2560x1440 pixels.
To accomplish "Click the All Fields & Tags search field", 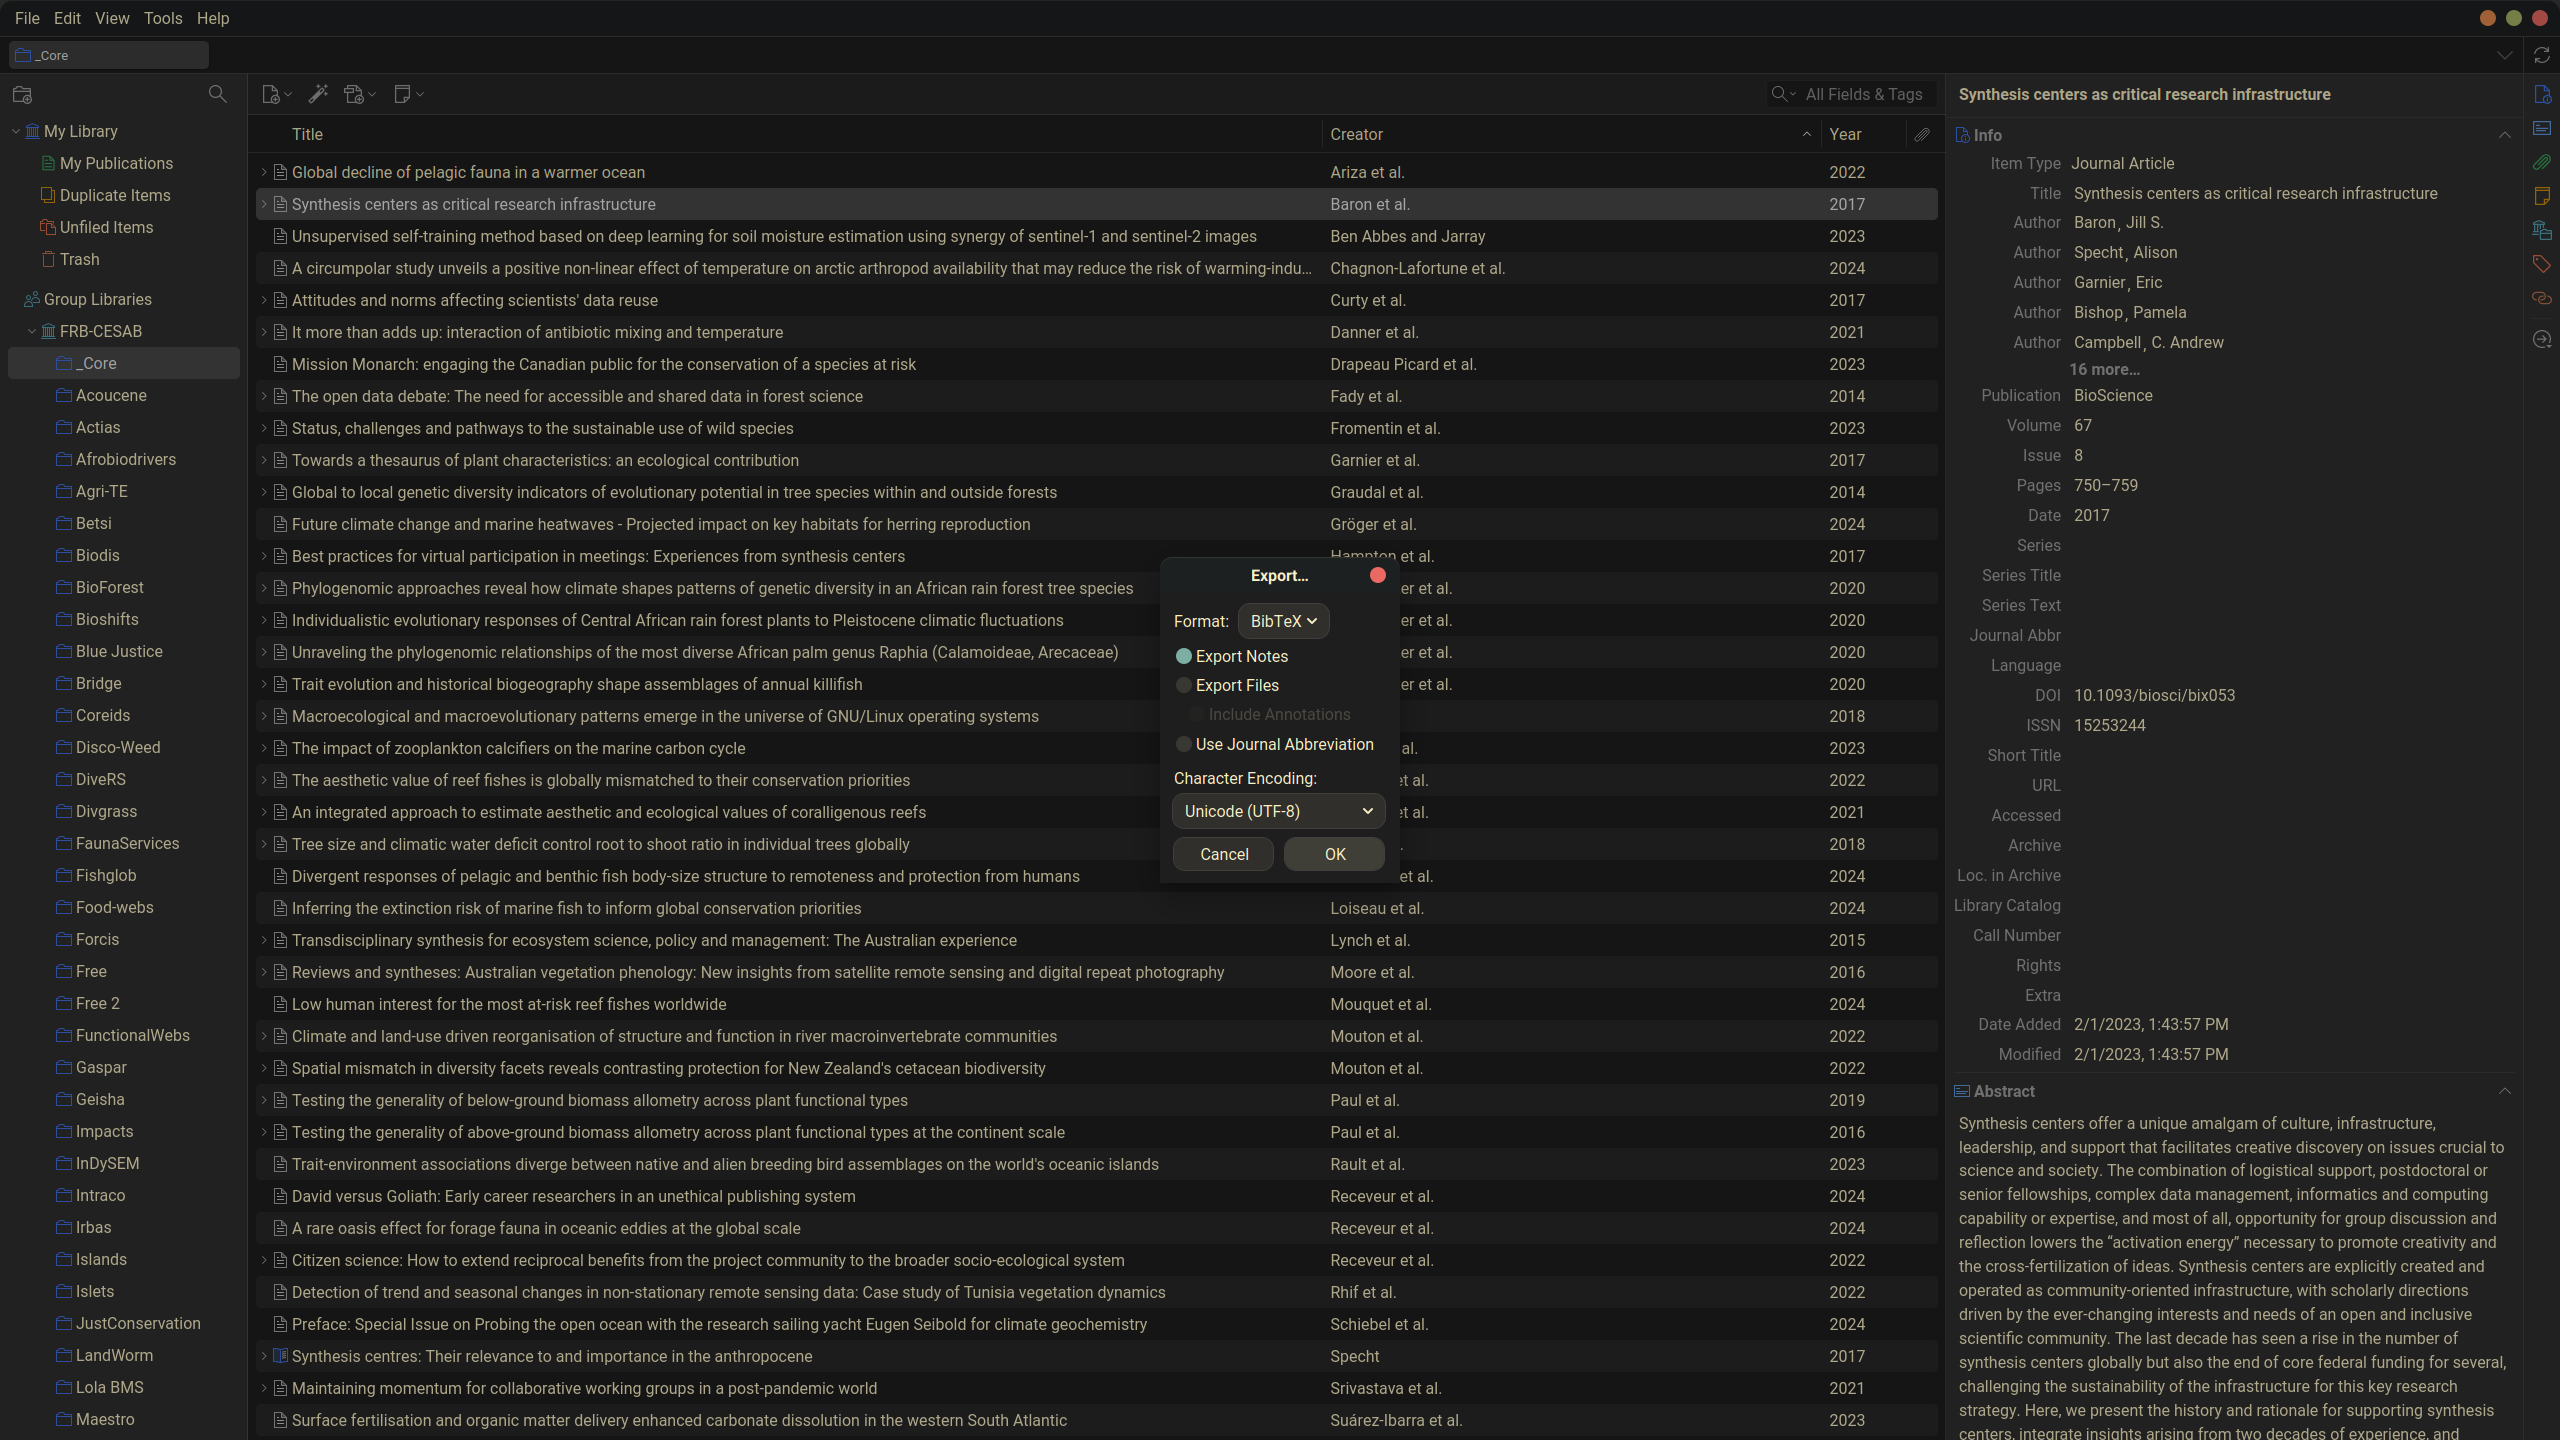I will 1863,94.
